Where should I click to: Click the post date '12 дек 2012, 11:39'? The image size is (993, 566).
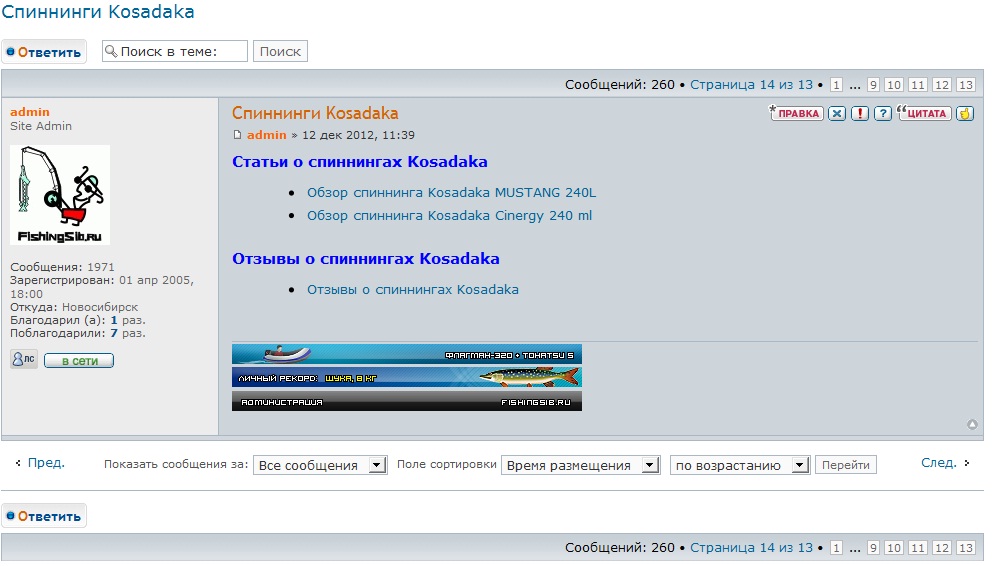point(358,135)
